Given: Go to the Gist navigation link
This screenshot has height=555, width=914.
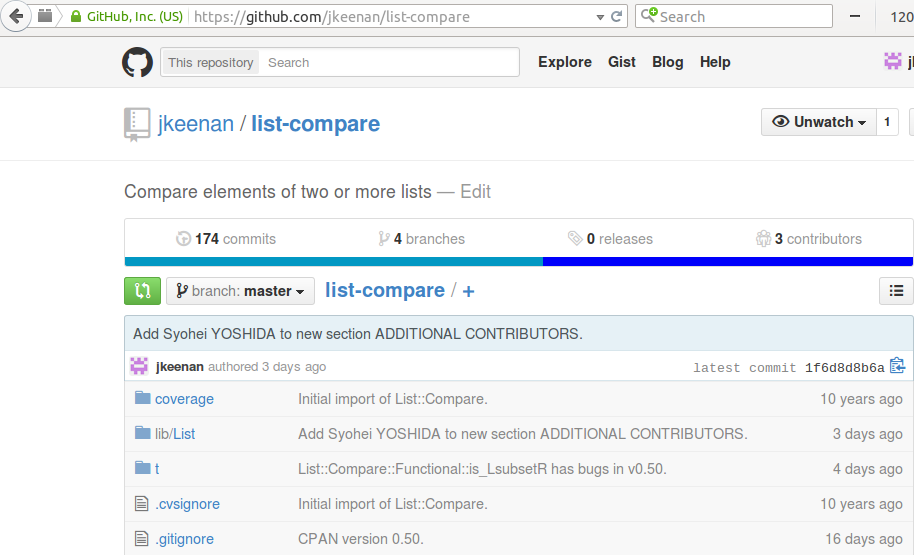Looking at the screenshot, I should point(621,62).
